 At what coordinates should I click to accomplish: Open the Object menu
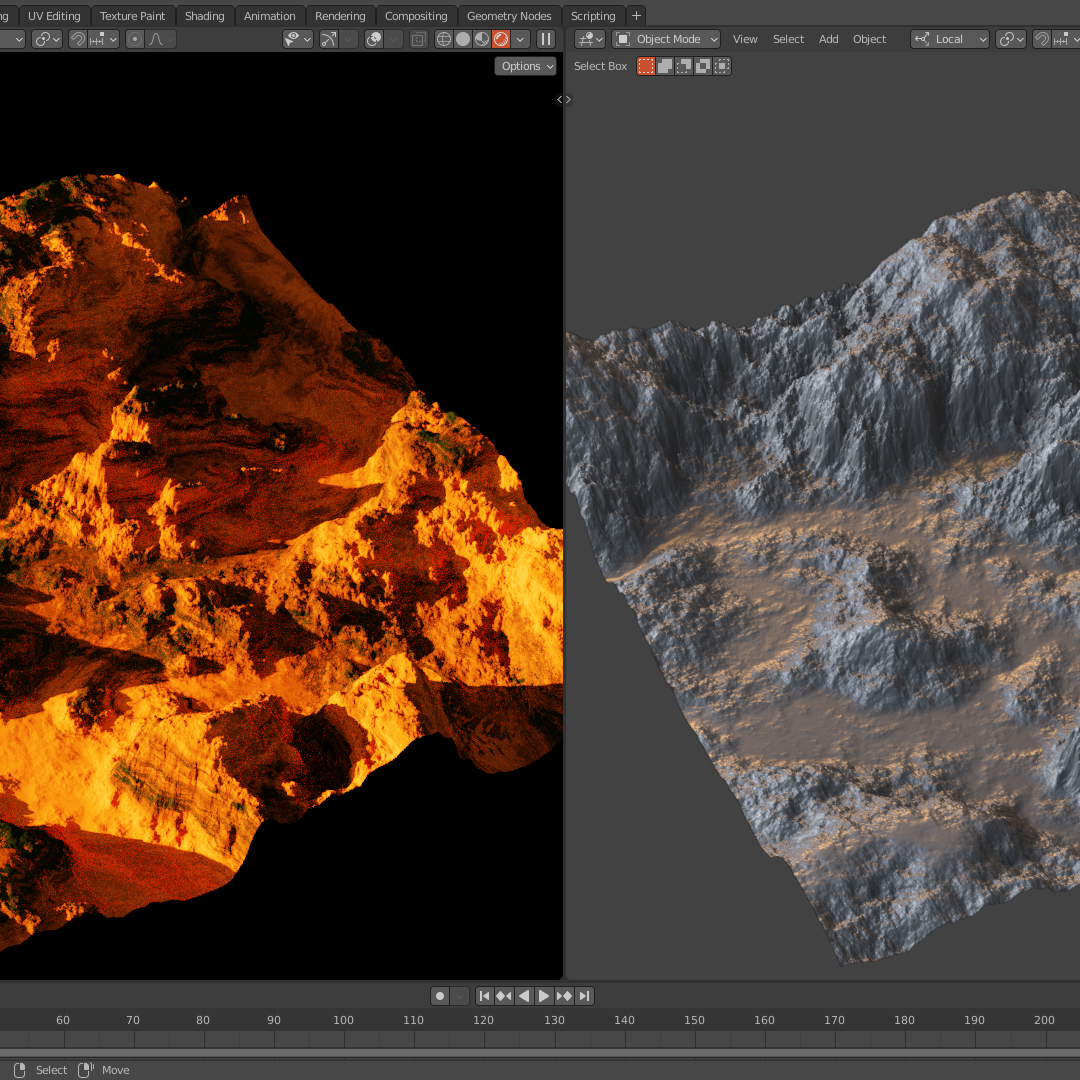pos(869,39)
